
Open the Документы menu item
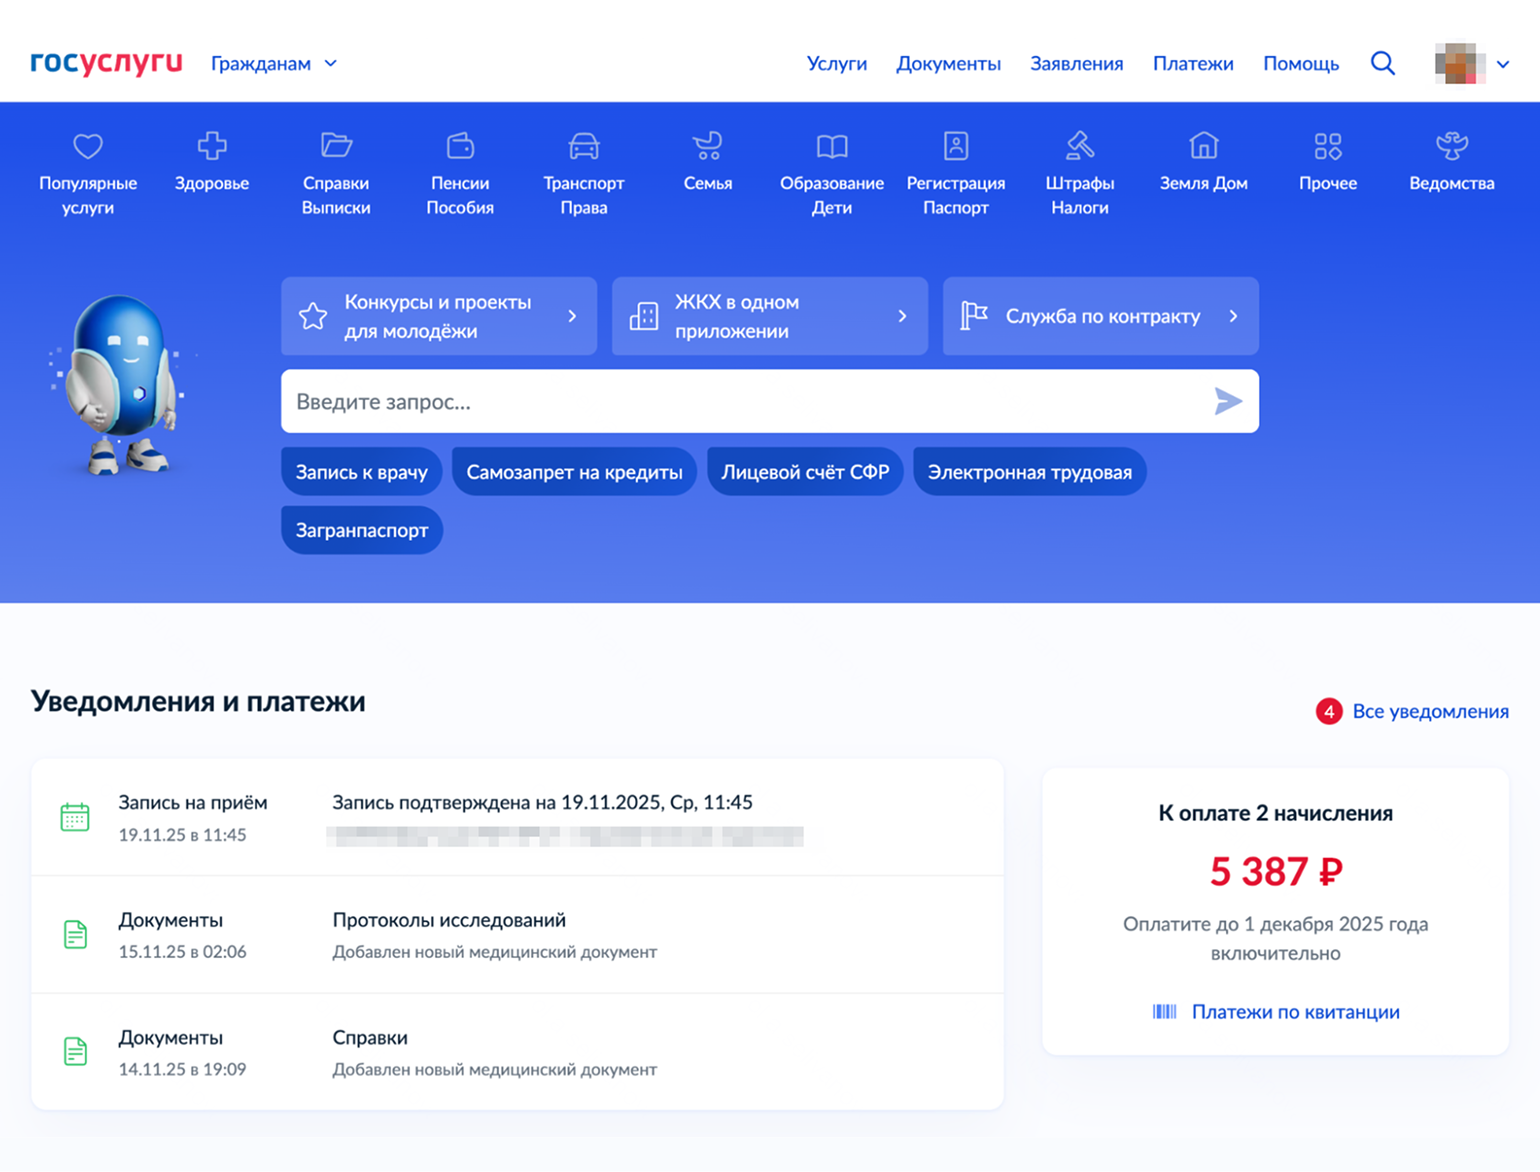click(x=949, y=63)
